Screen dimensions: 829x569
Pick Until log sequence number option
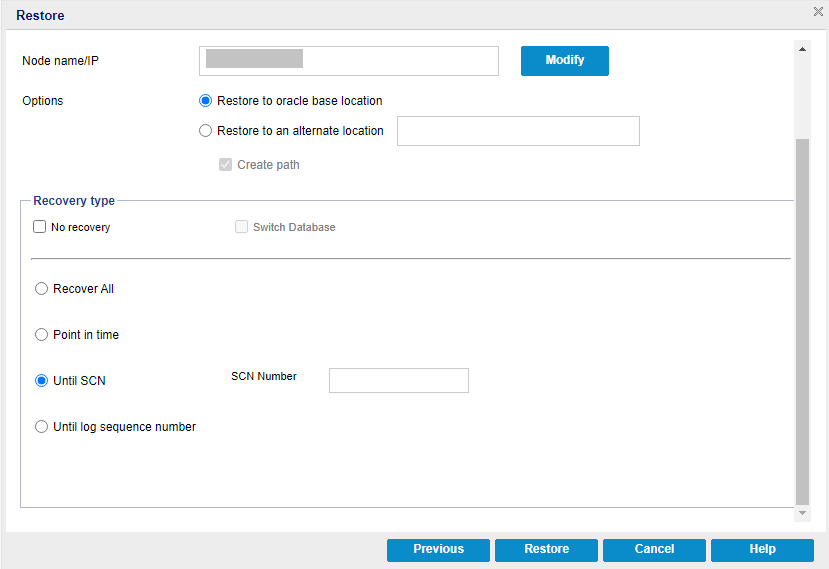(42, 427)
